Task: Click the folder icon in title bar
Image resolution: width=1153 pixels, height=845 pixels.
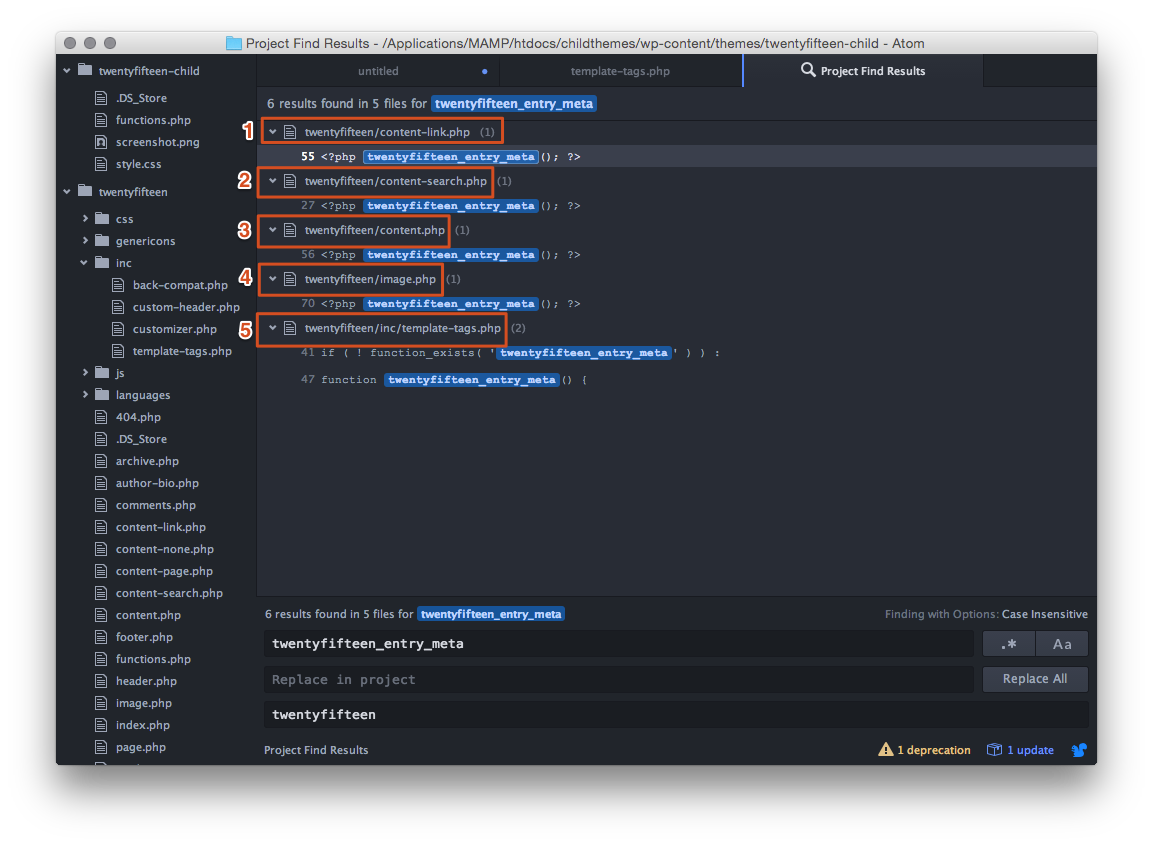Action: 234,43
